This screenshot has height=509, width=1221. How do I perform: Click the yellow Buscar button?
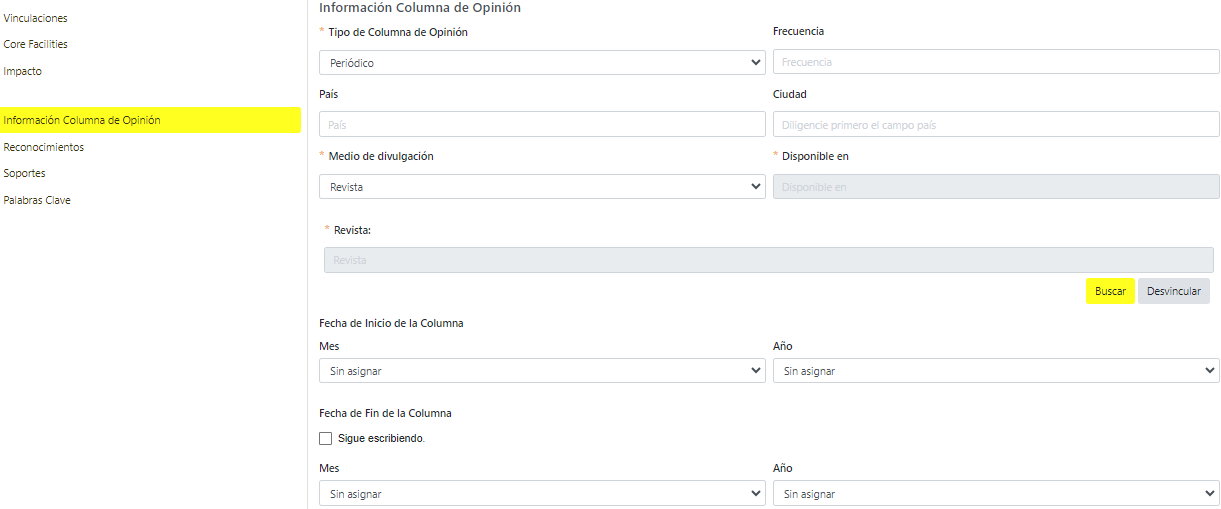1110,291
